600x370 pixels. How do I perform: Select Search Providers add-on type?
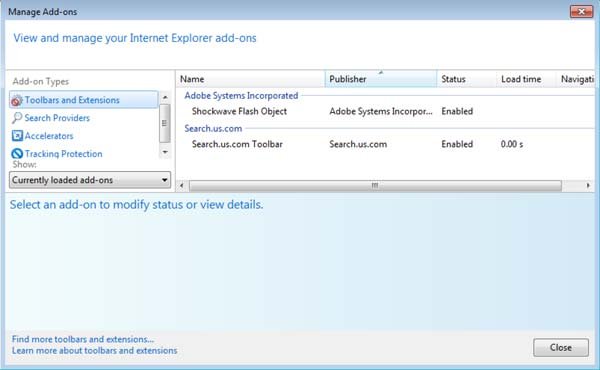tap(57, 118)
